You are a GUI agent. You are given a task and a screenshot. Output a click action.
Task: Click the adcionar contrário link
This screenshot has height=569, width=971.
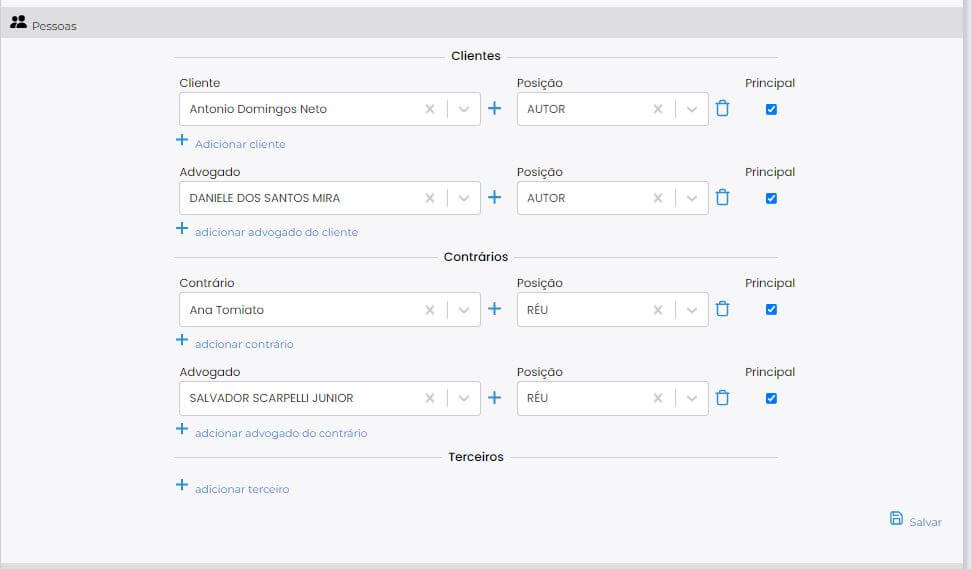244,344
